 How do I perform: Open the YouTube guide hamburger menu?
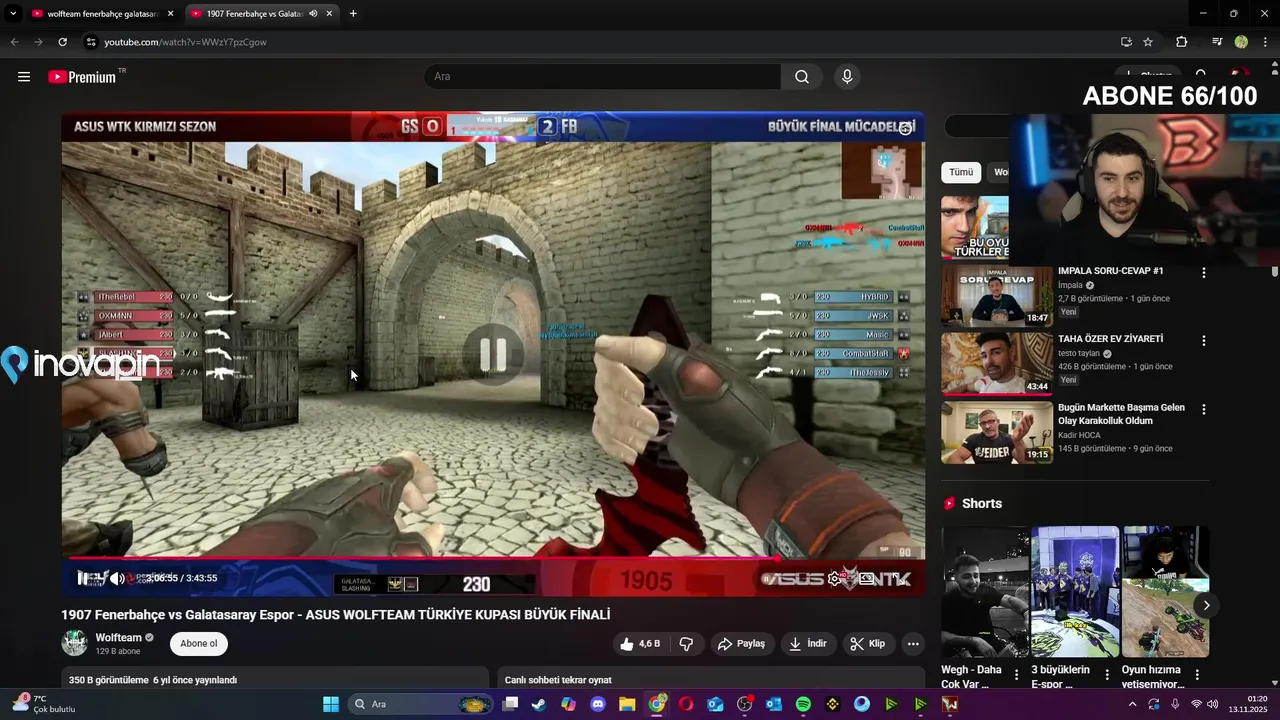point(24,77)
